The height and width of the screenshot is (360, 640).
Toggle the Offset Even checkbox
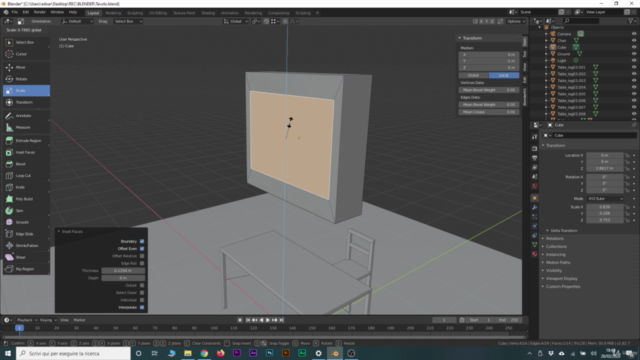click(142, 249)
